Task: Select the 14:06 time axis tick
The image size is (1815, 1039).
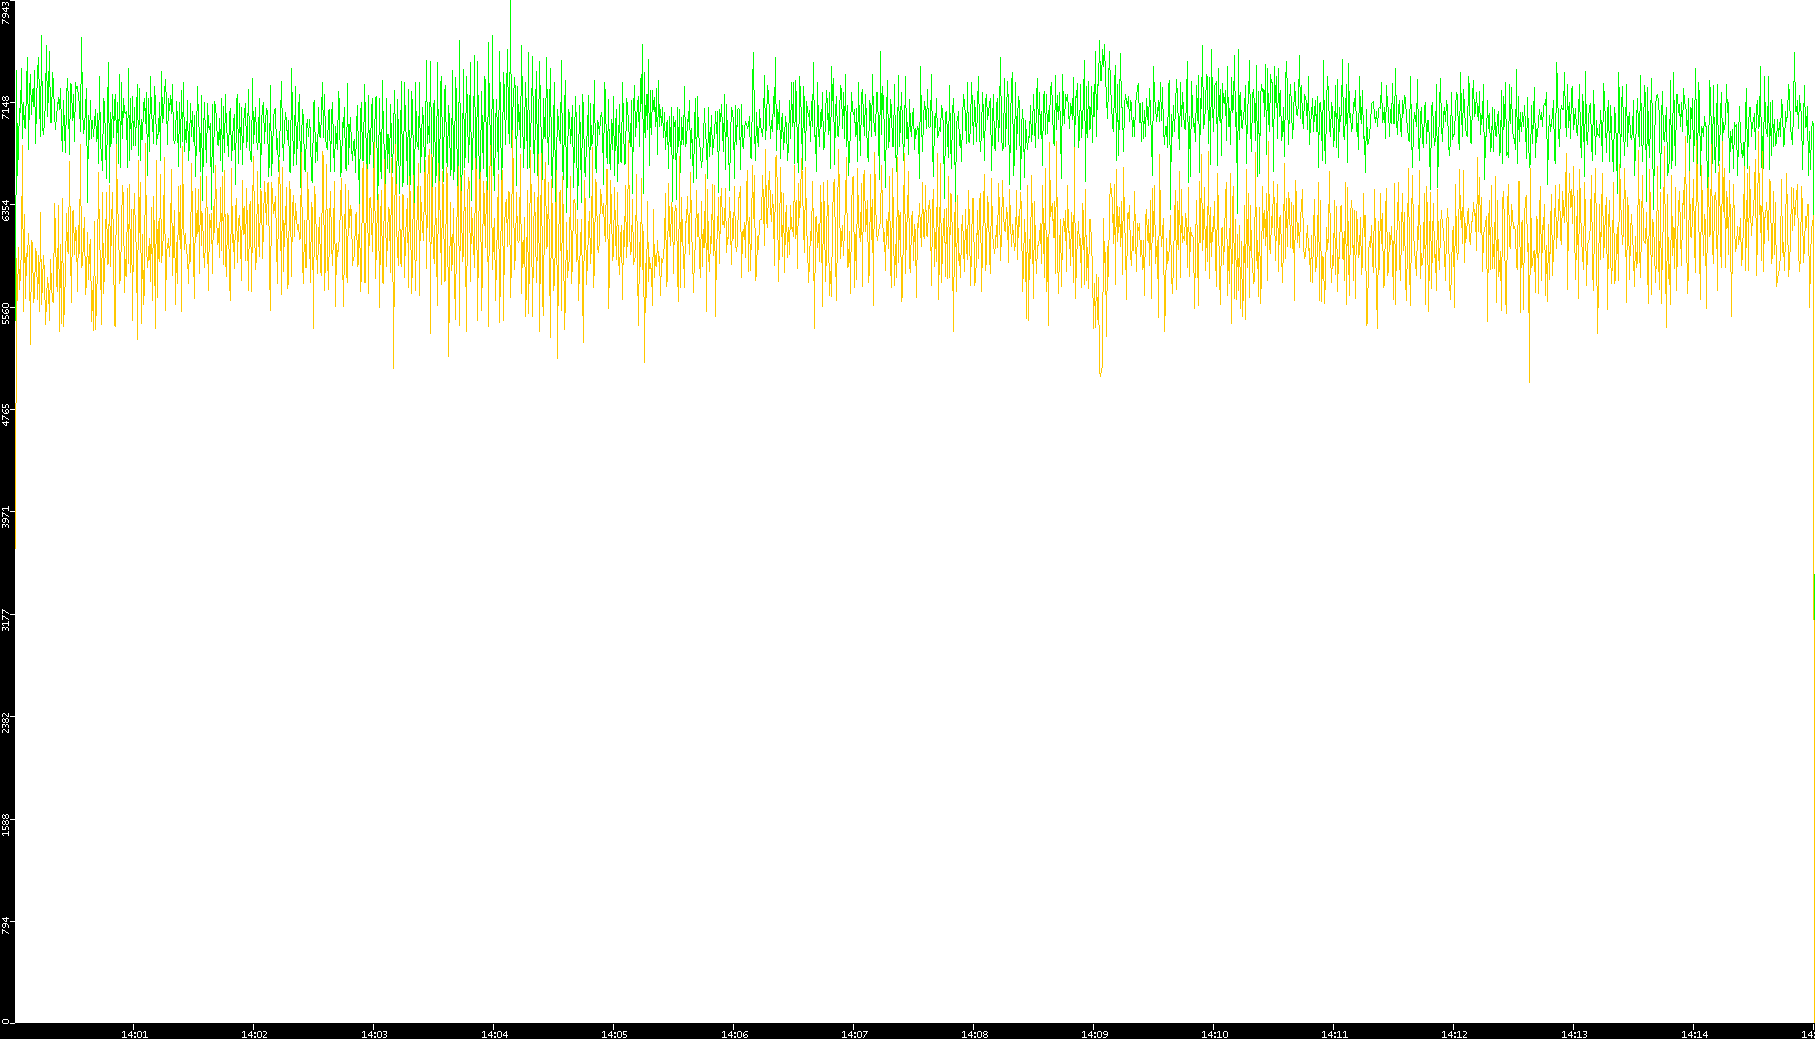Action: [734, 1034]
